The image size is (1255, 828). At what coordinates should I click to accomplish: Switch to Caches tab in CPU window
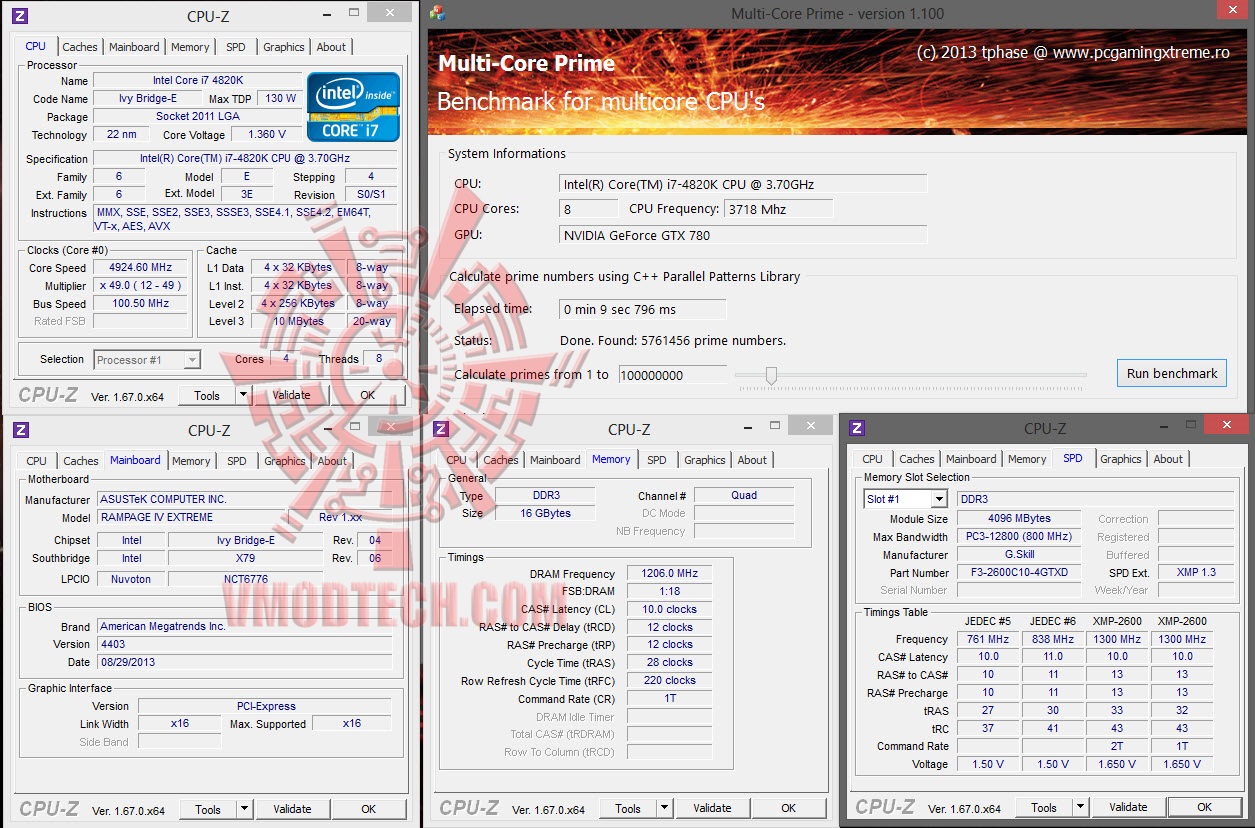pyautogui.click(x=80, y=47)
